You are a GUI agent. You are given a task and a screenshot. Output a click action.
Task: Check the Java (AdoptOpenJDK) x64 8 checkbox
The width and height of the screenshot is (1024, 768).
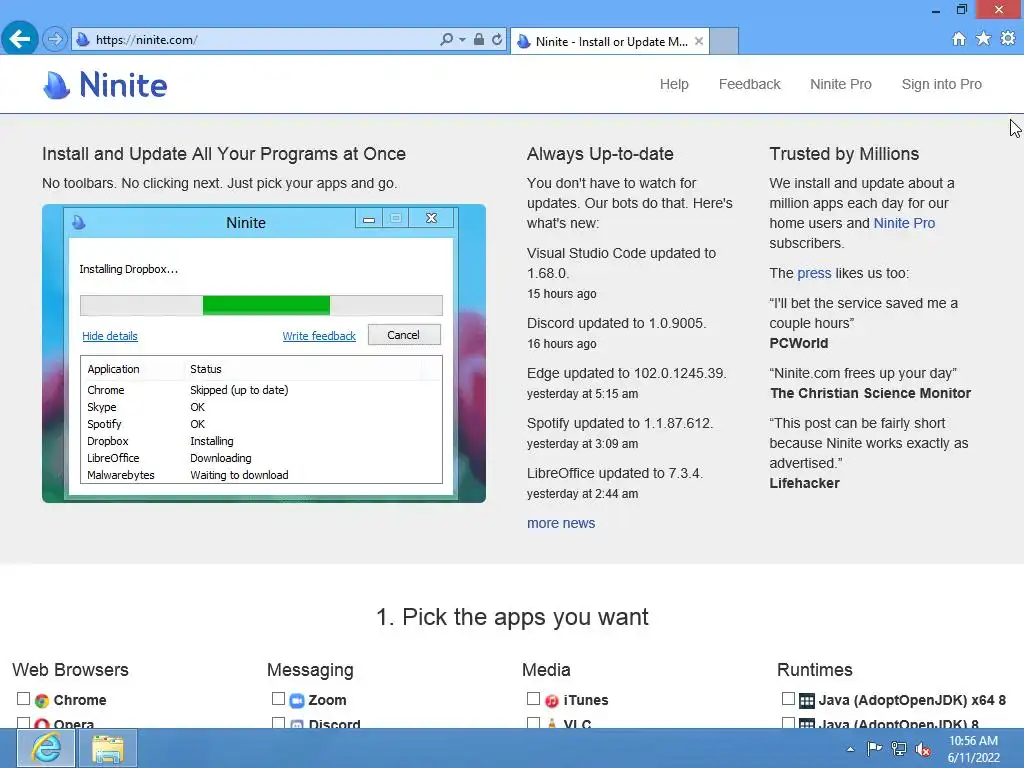(x=788, y=699)
